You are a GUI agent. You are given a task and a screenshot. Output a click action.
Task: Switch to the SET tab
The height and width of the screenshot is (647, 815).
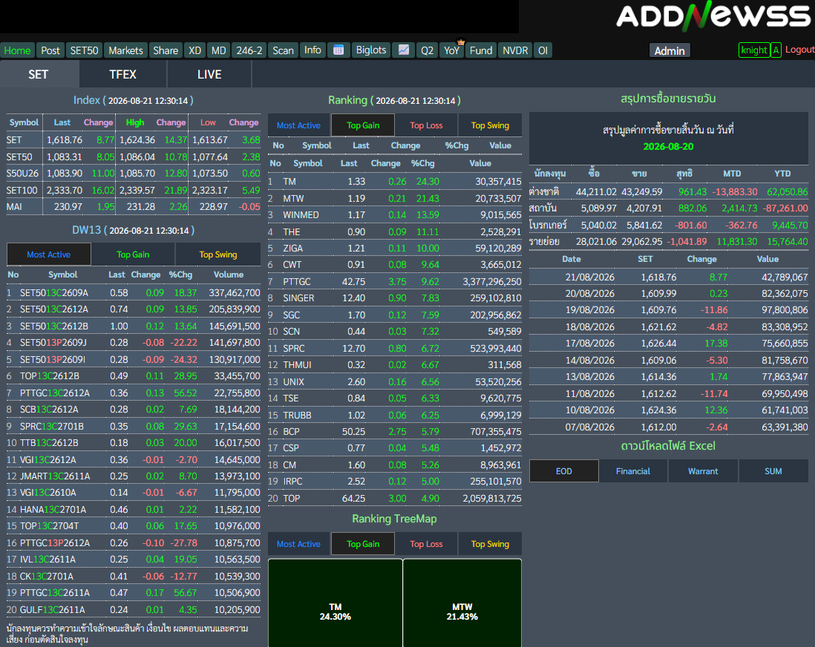pyautogui.click(x=38, y=74)
